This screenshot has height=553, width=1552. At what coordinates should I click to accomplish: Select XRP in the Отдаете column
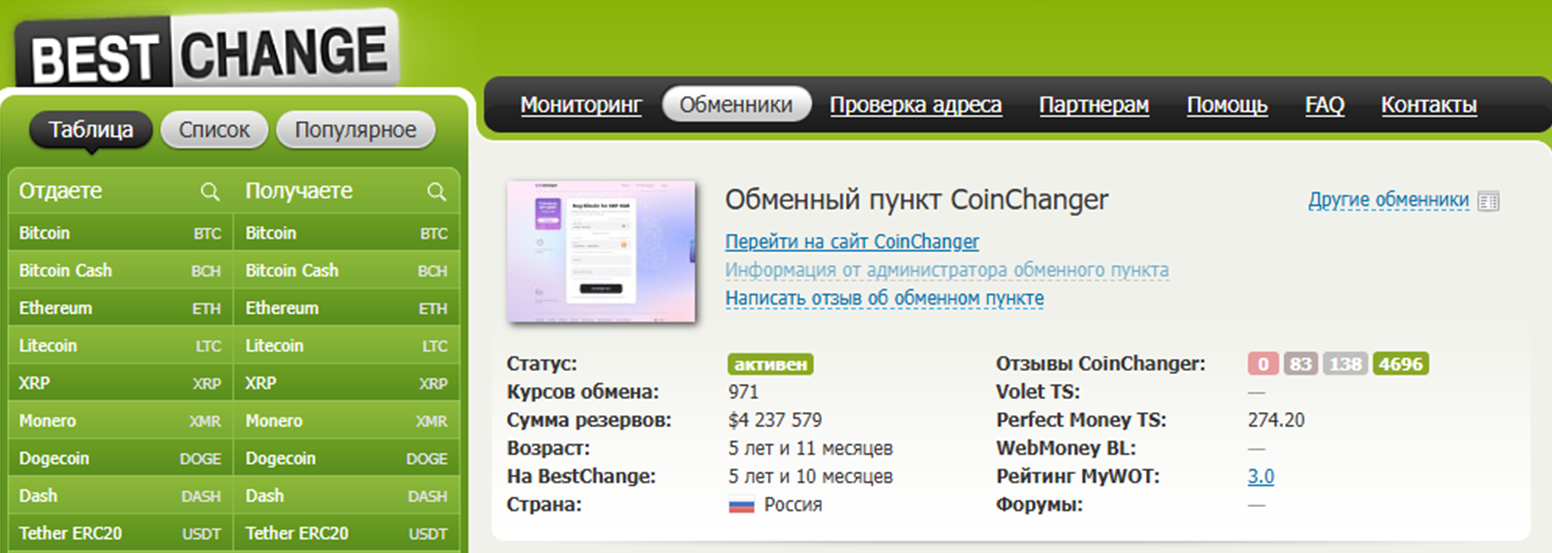coord(120,383)
